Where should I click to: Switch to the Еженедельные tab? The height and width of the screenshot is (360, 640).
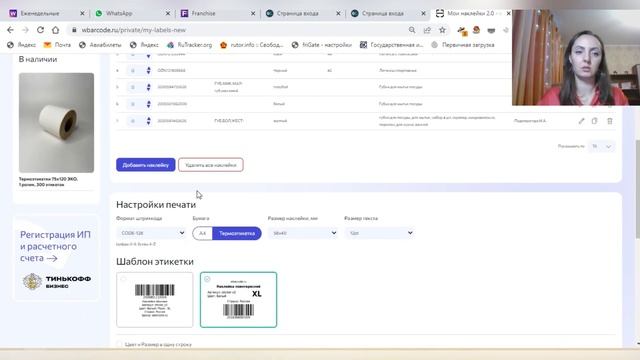[41, 13]
